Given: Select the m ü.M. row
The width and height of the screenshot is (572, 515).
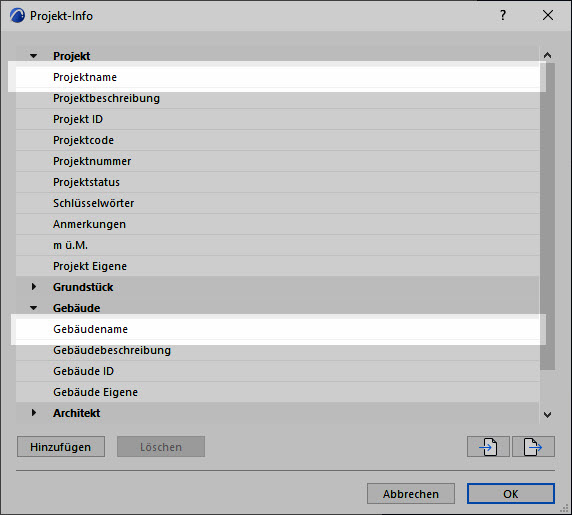Looking at the screenshot, I should click(x=278, y=245).
